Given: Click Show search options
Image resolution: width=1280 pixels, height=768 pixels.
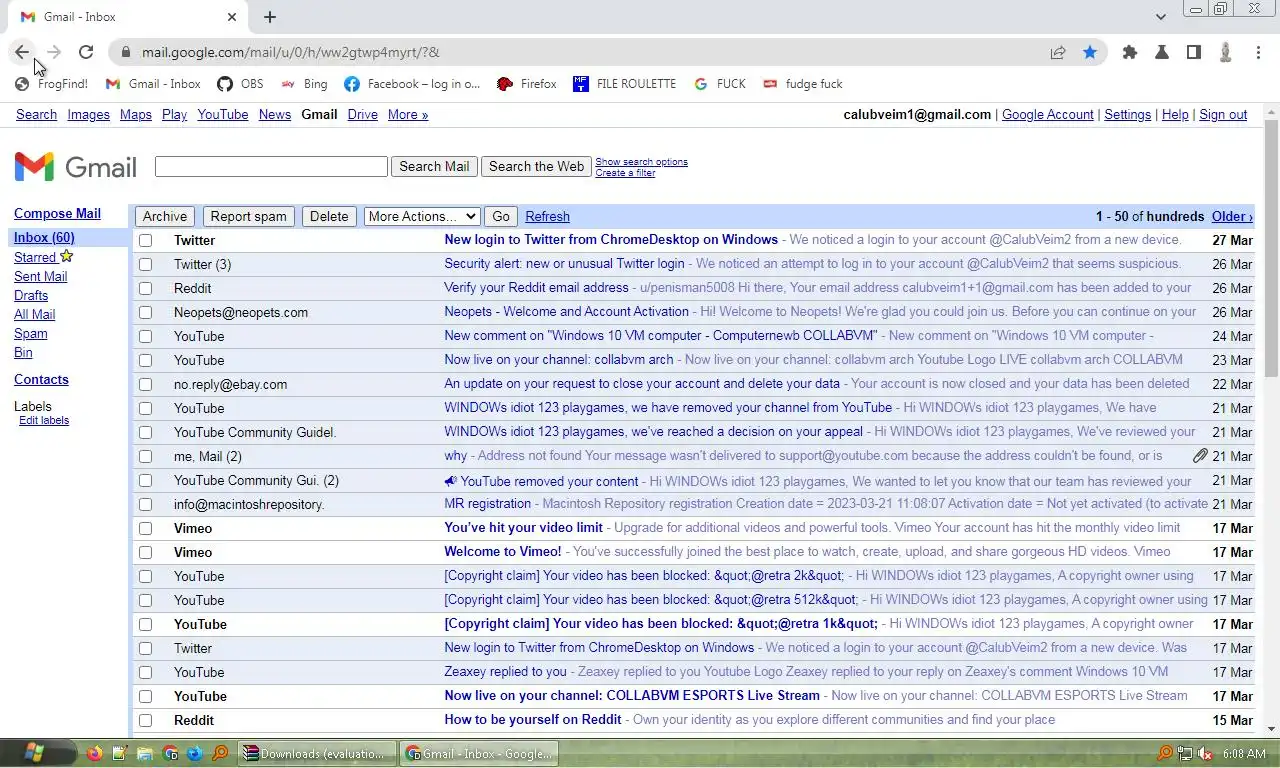Looking at the screenshot, I should tap(641, 162).
